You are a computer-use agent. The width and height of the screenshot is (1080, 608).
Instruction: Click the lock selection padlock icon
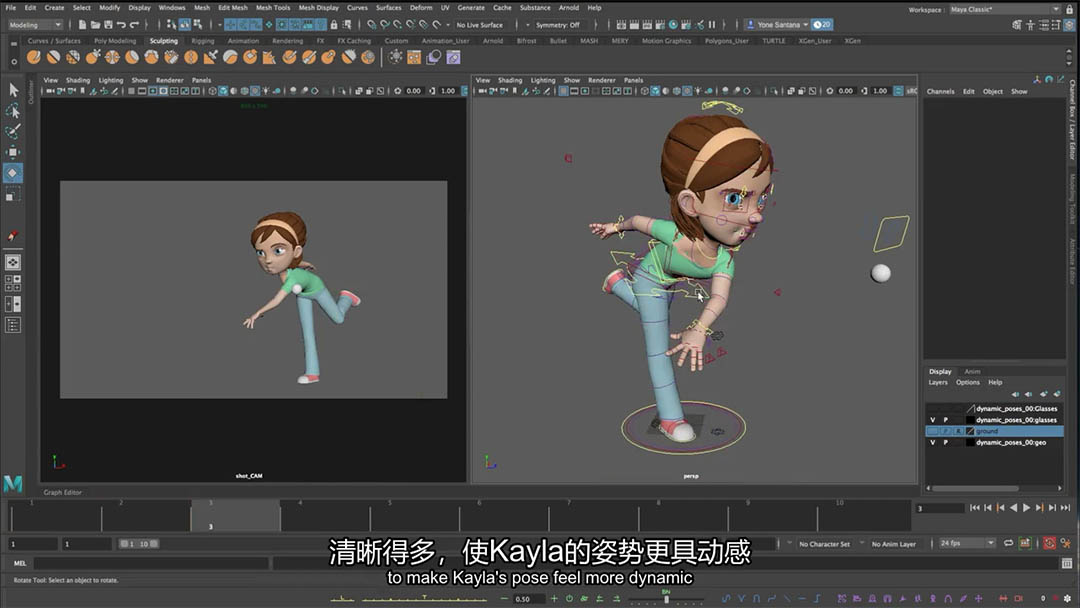point(334,25)
